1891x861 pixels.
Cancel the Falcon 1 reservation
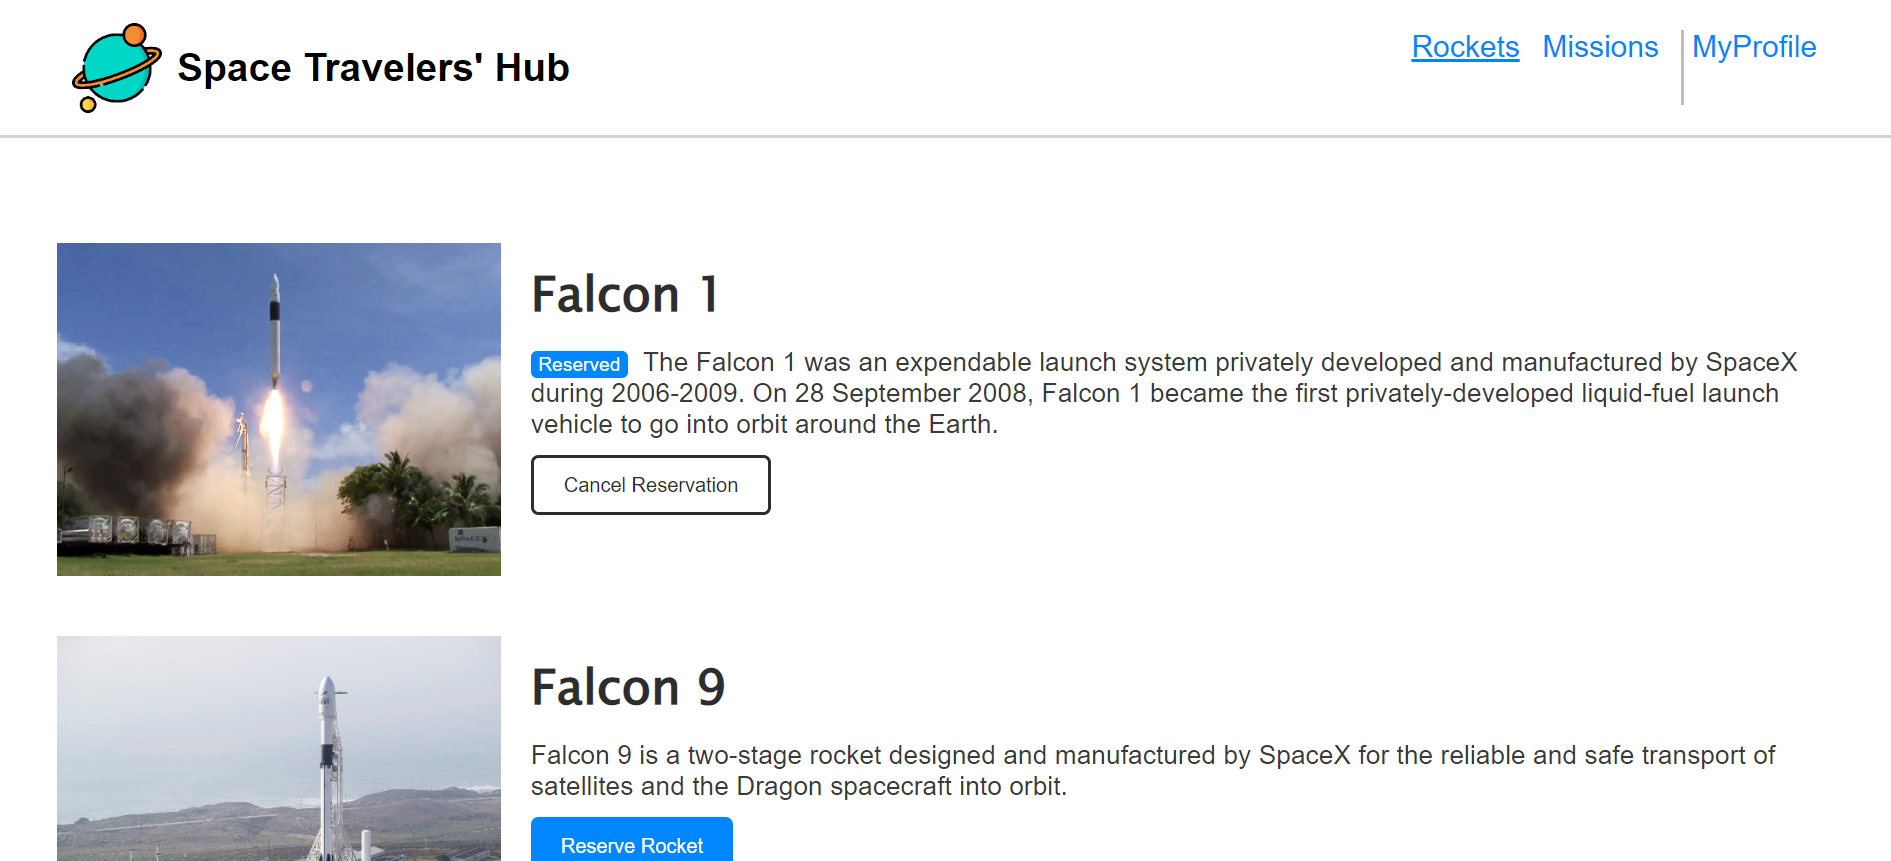[x=651, y=485]
